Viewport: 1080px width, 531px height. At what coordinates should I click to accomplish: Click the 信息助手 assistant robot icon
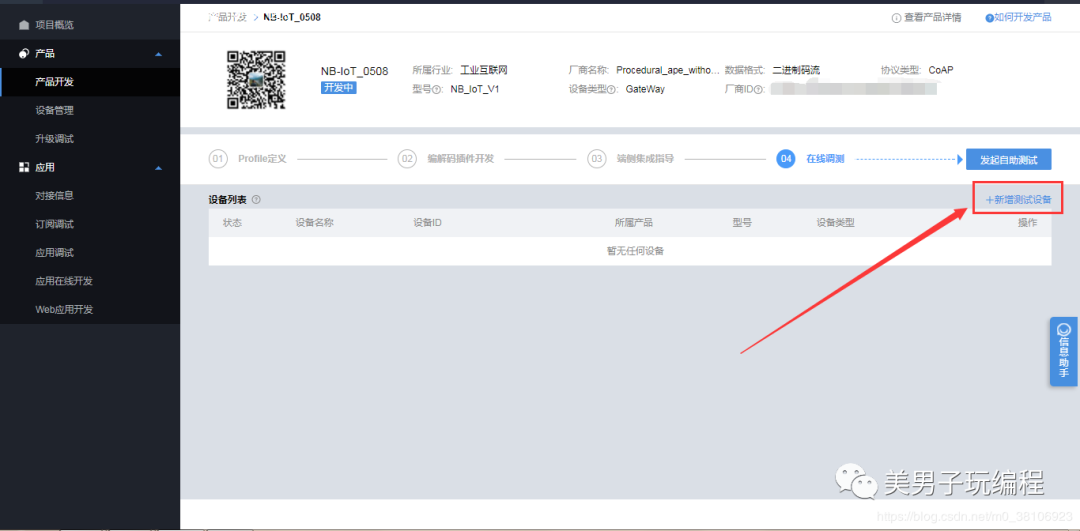point(1063,329)
